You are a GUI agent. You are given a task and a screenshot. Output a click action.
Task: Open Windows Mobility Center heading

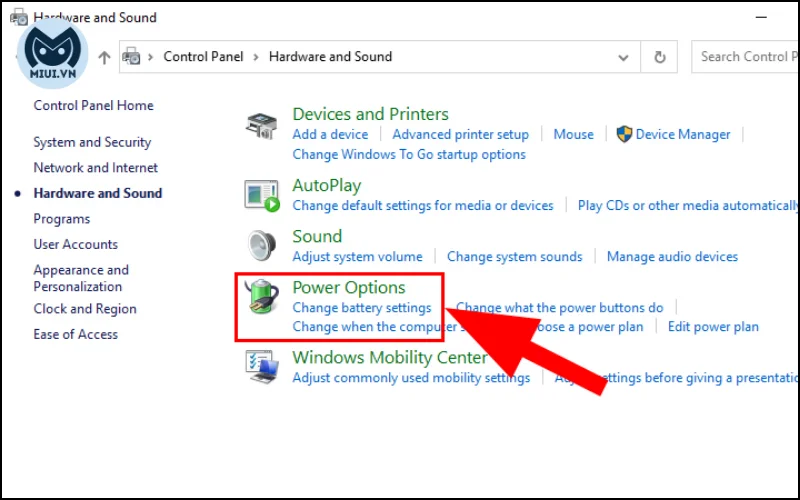tap(390, 357)
